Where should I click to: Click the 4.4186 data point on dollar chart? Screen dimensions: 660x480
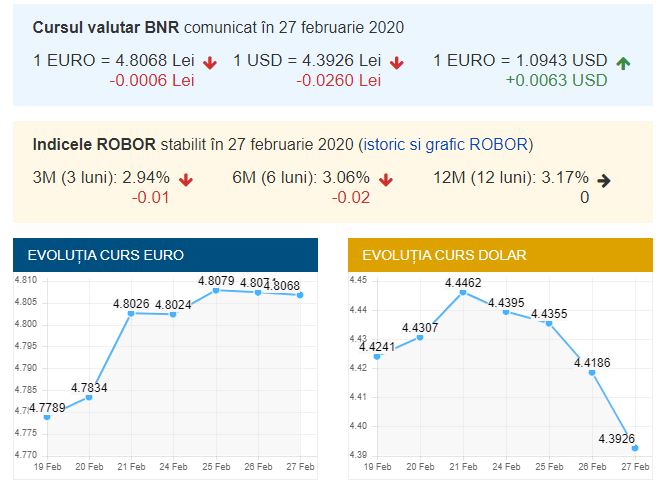(592, 372)
